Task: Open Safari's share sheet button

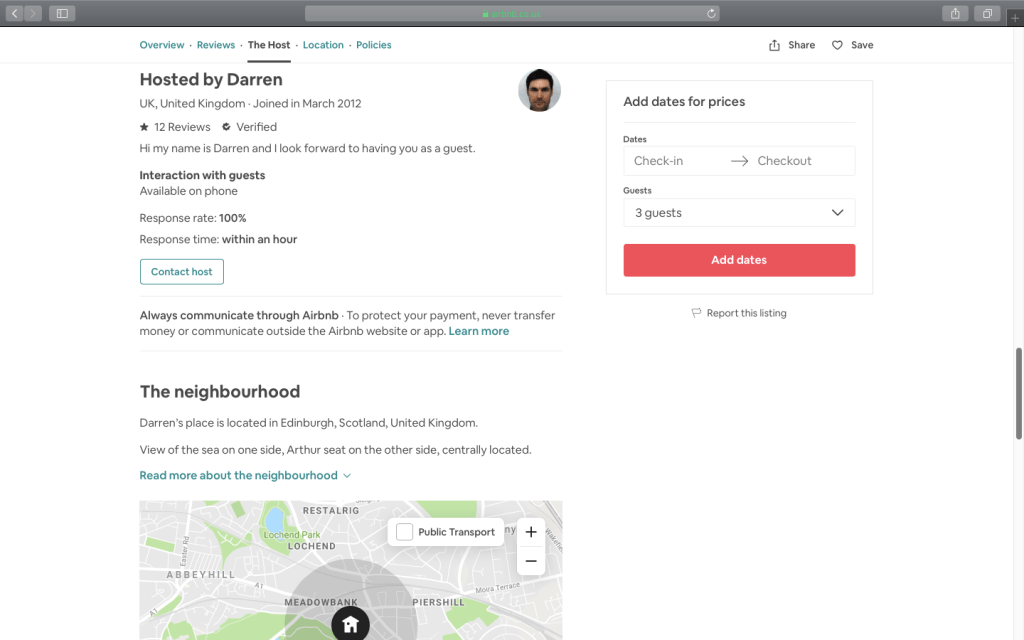Action: [x=955, y=13]
